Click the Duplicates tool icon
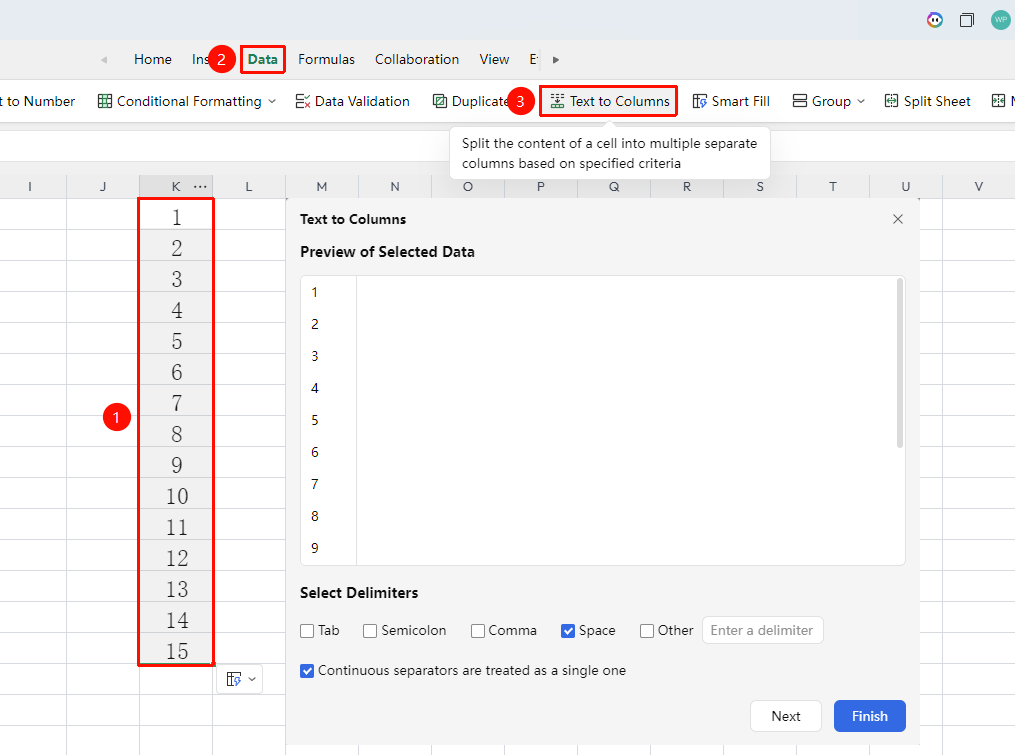 pos(440,101)
